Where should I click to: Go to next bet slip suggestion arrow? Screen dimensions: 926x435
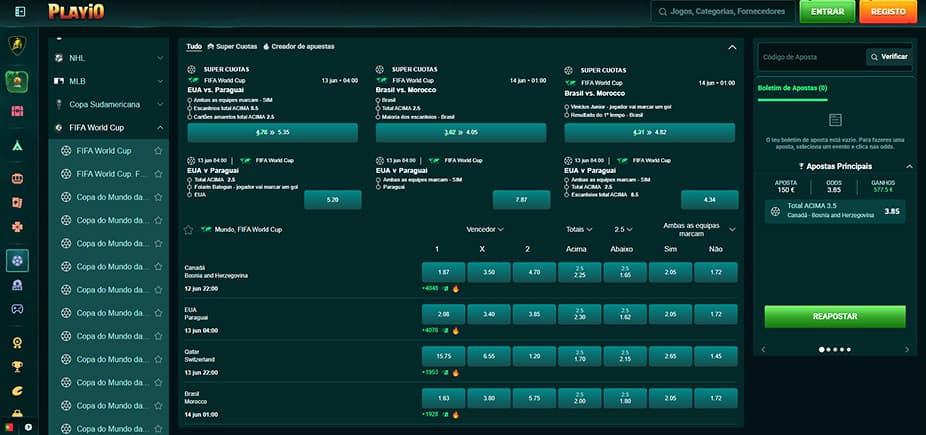click(907, 349)
